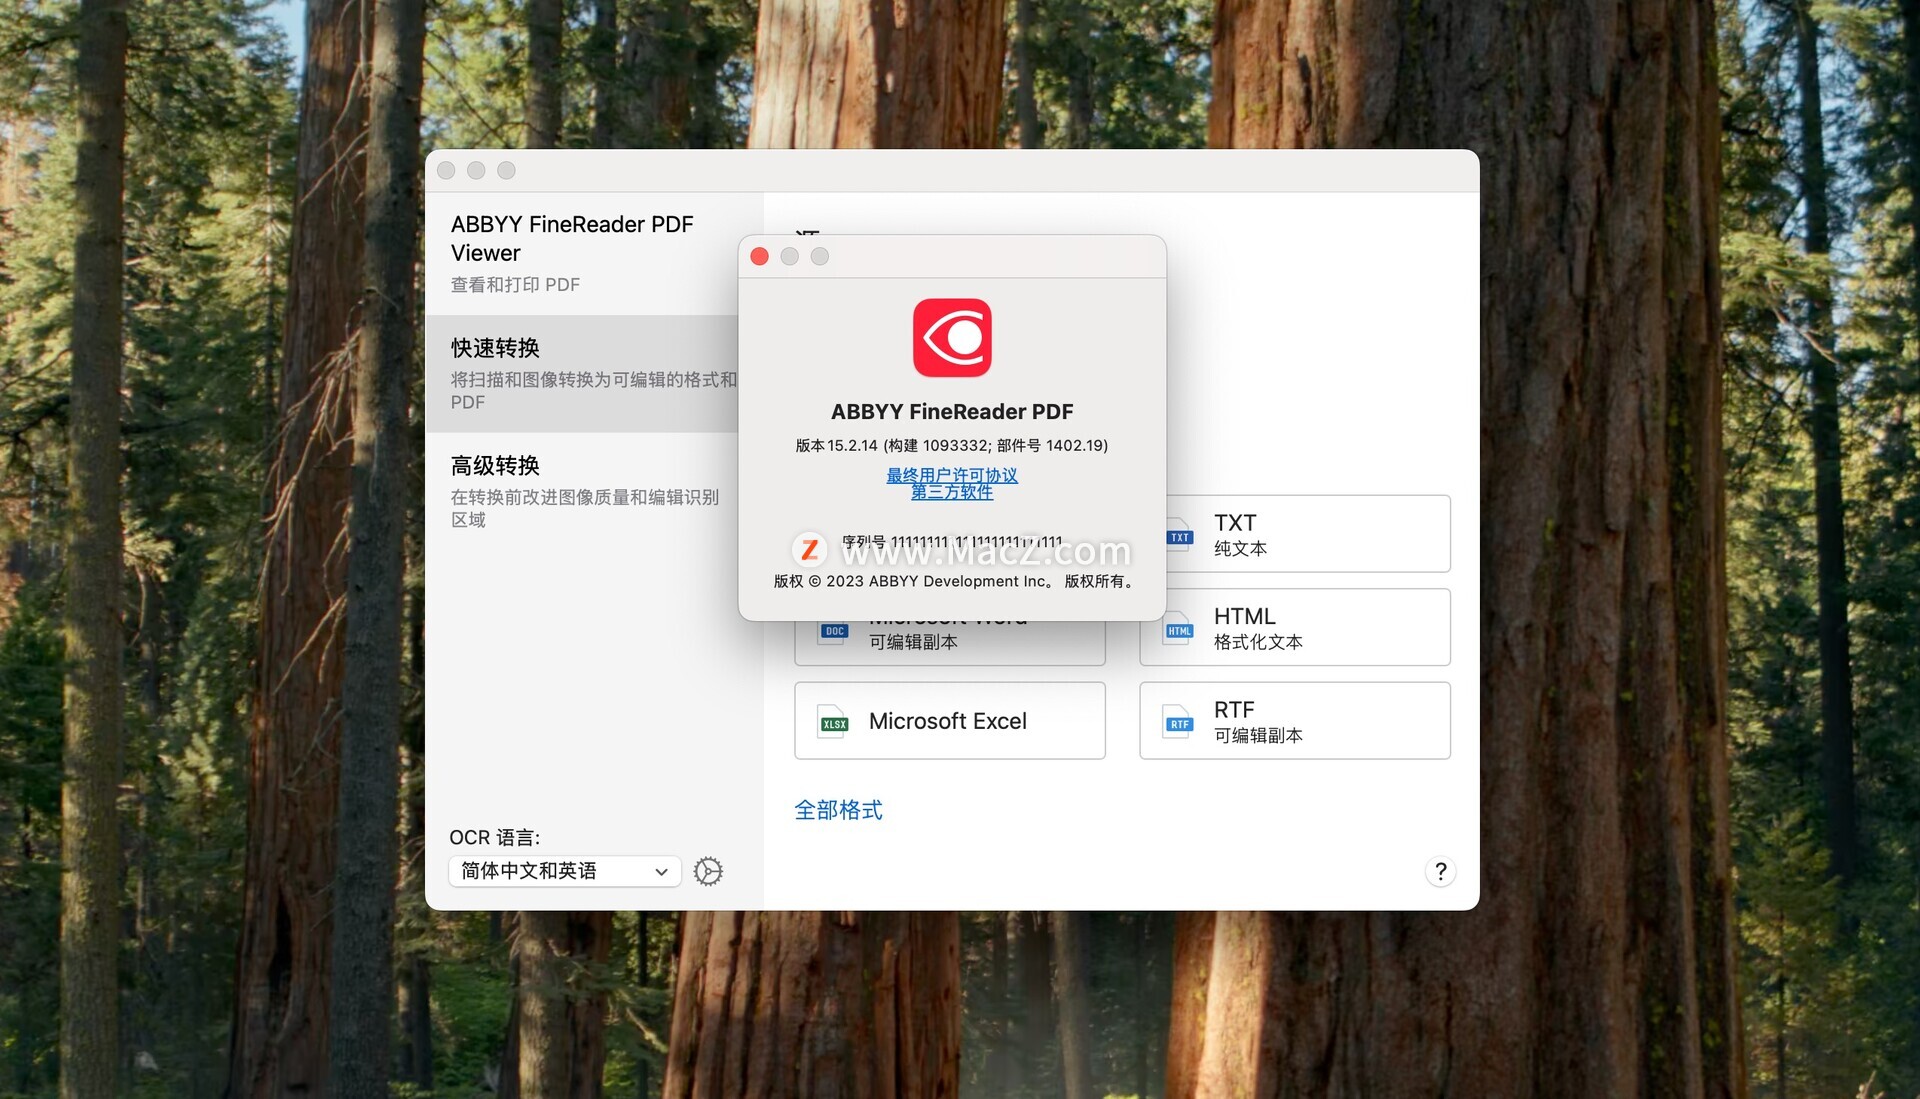Click the ABBYY FineReader PDF title in dialog
This screenshot has width=1920, height=1099.
coord(952,412)
